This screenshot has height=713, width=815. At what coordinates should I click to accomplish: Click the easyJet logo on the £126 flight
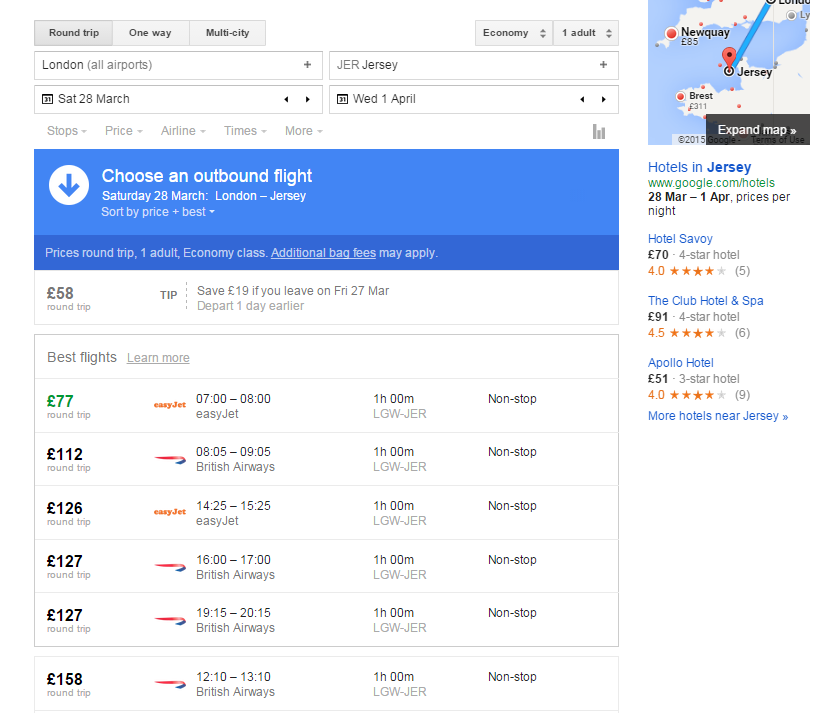pos(169,512)
